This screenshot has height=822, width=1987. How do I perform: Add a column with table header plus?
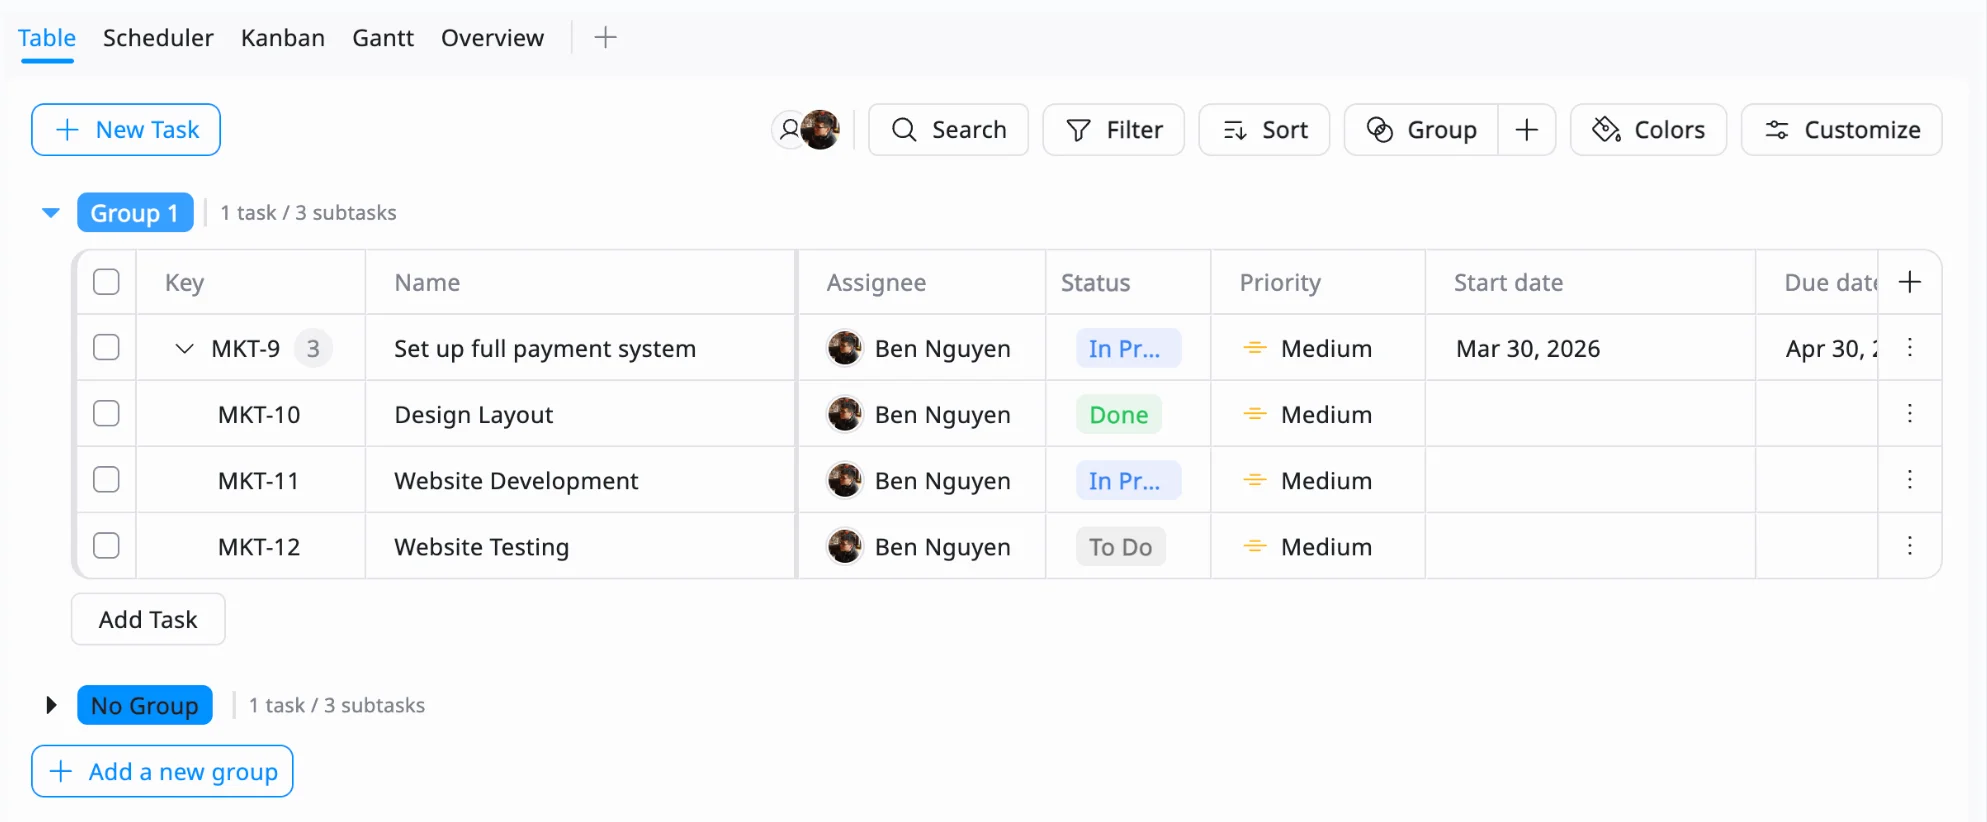tap(1909, 282)
